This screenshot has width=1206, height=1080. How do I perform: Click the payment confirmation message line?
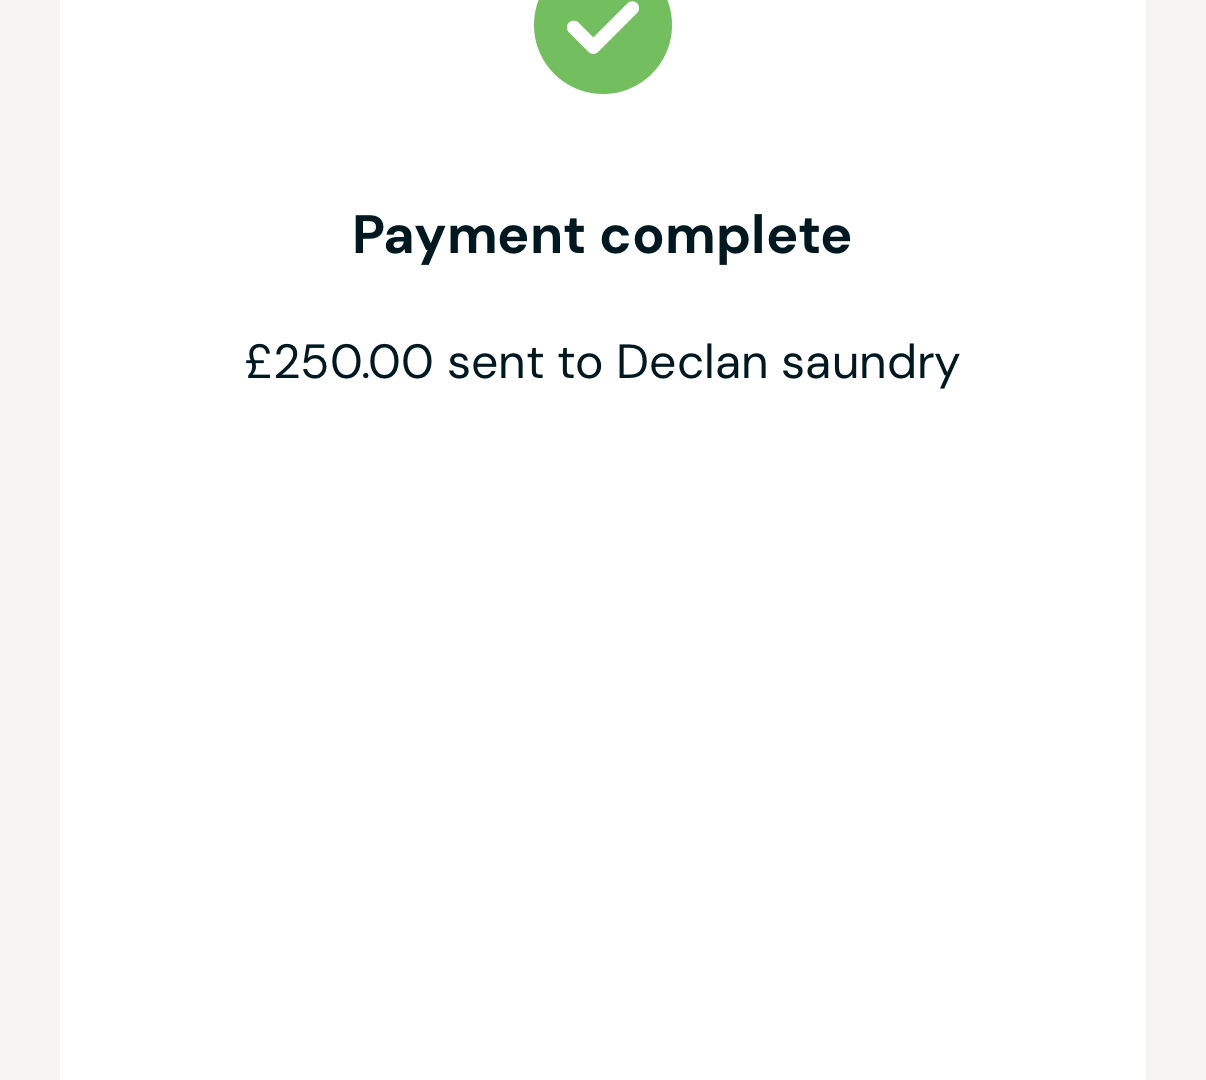coord(603,363)
